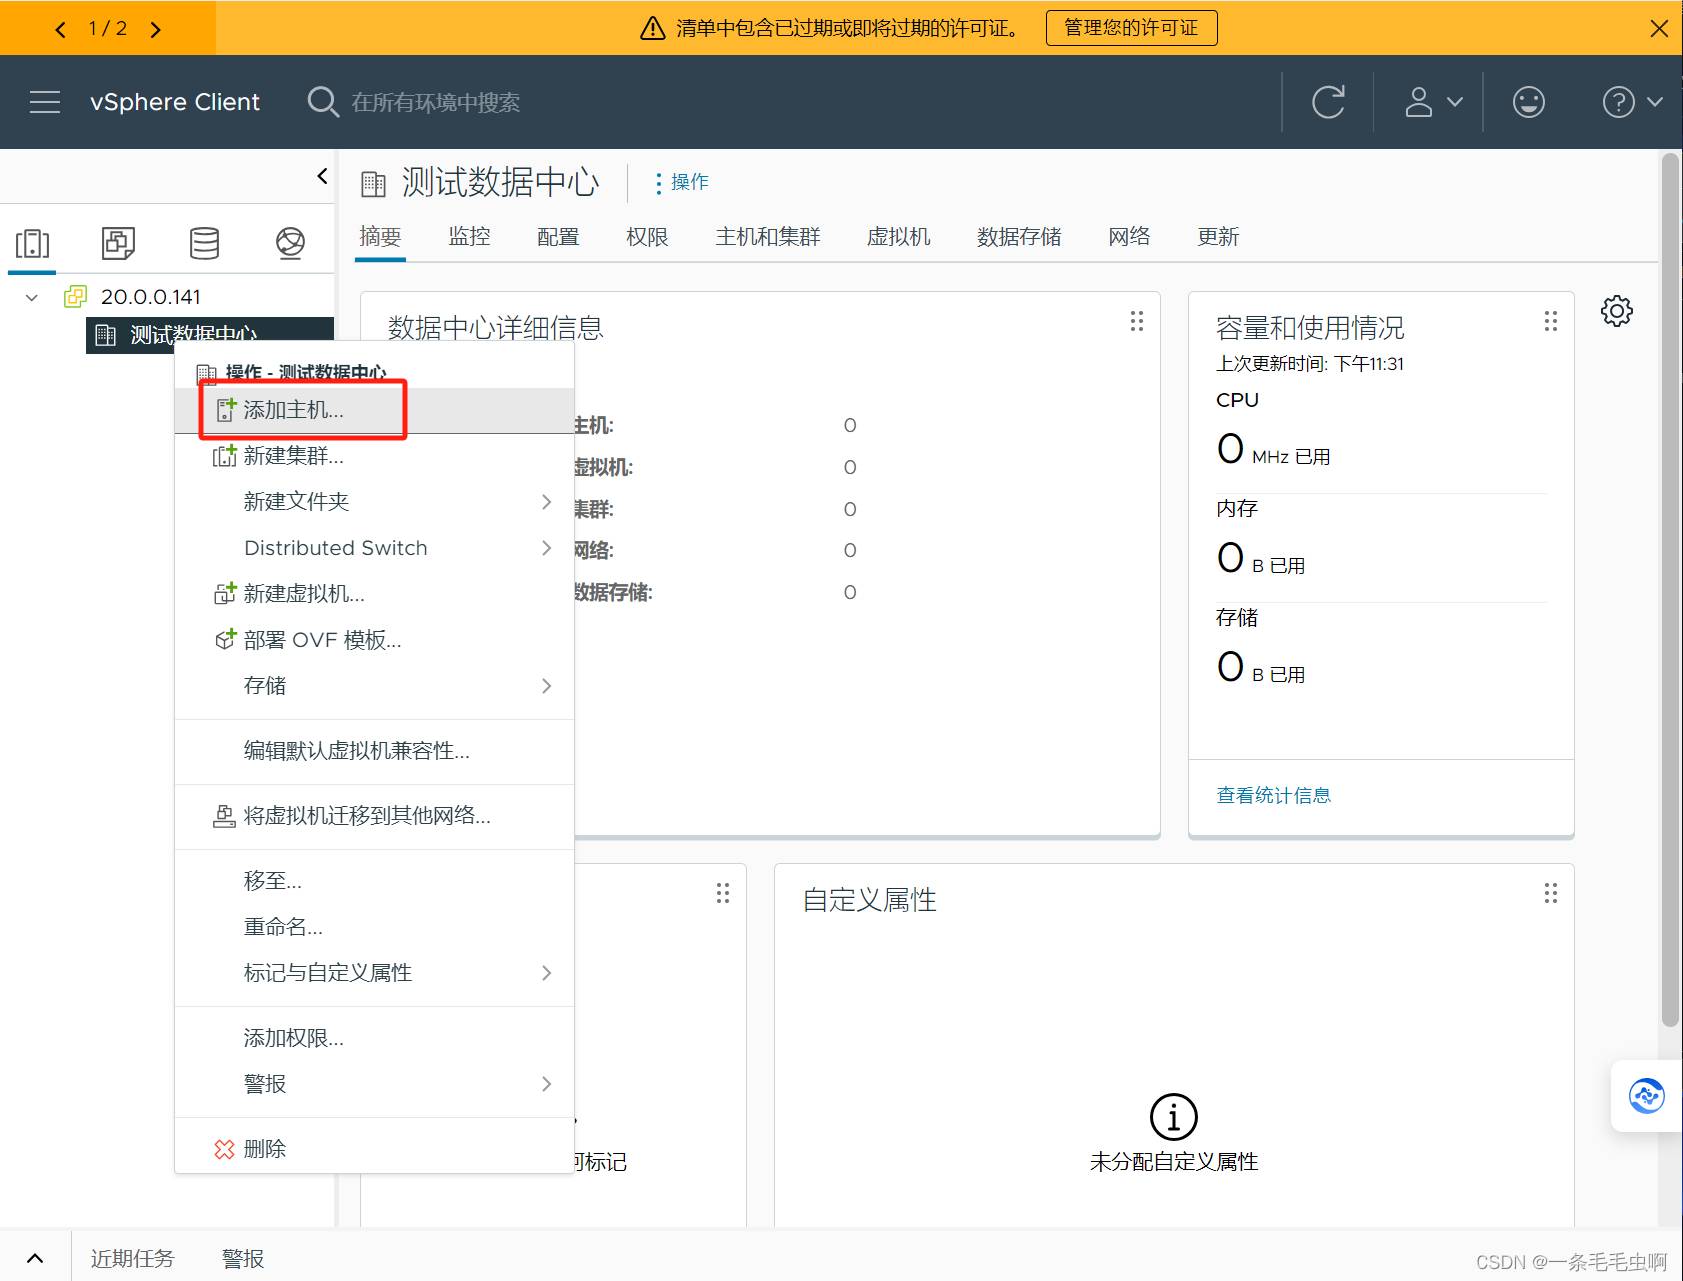Image resolution: width=1683 pixels, height=1281 pixels.
Task: Switch to the 监控 tab
Action: click(x=469, y=237)
